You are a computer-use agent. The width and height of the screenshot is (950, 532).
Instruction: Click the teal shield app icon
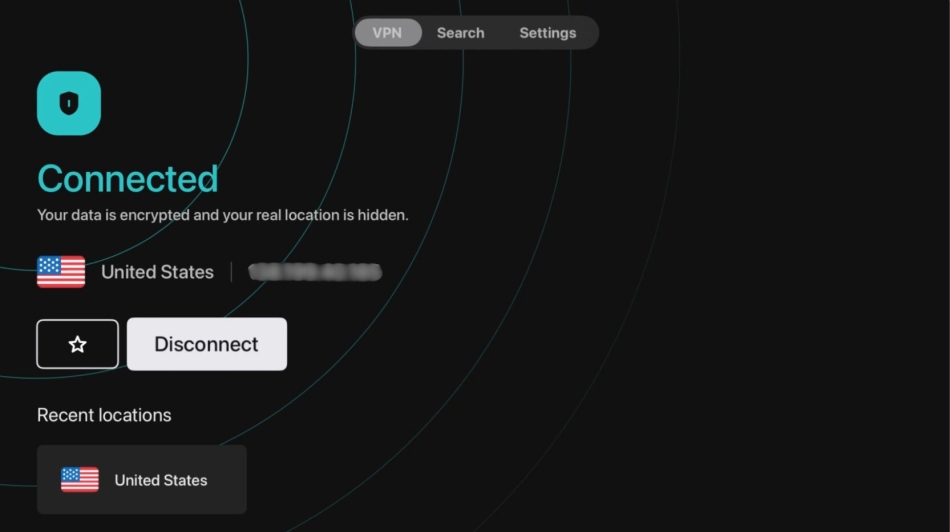(68, 104)
